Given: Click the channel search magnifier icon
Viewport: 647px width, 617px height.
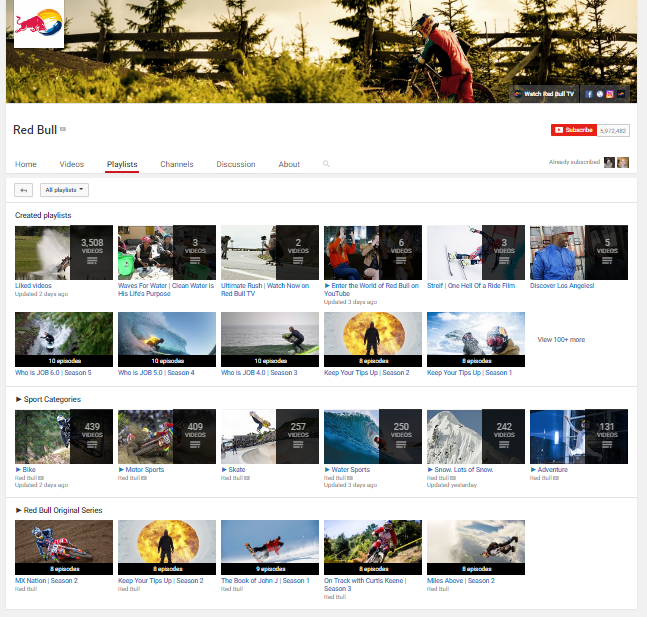Looking at the screenshot, I should tap(326, 164).
